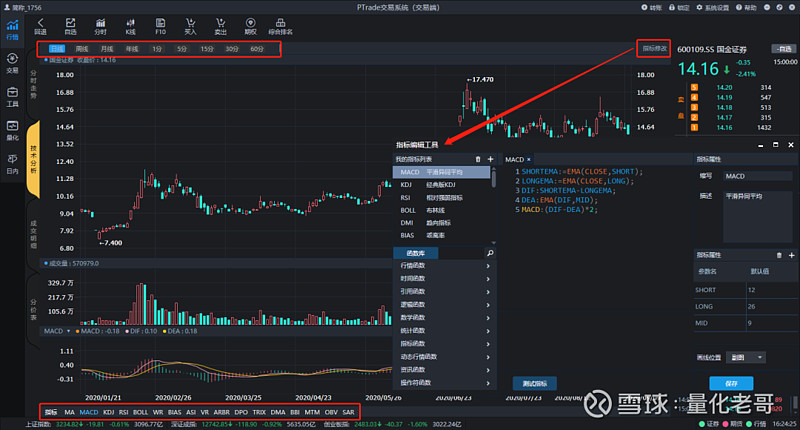Select the 周线 weekly period tab
This screenshot has height=430, width=800.
(82, 48)
